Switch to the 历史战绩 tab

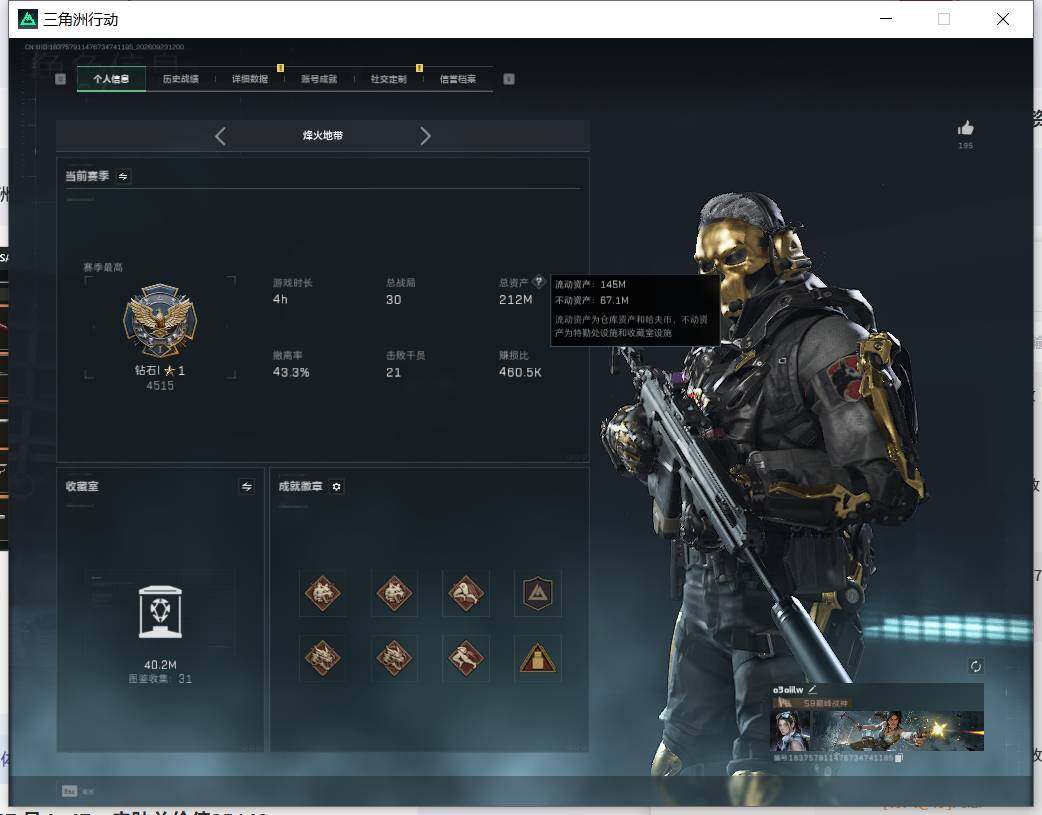pos(181,79)
